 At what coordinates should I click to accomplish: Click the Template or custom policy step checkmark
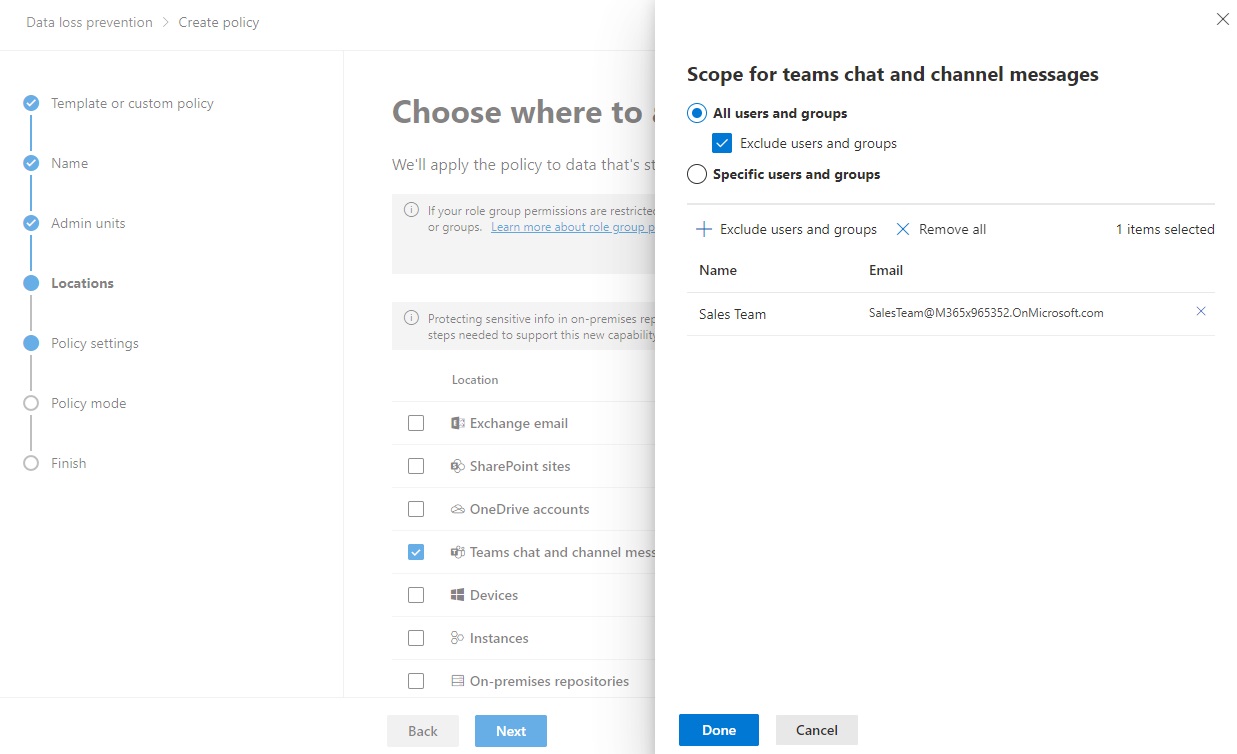pyautogui.click(x=31, y=103)
